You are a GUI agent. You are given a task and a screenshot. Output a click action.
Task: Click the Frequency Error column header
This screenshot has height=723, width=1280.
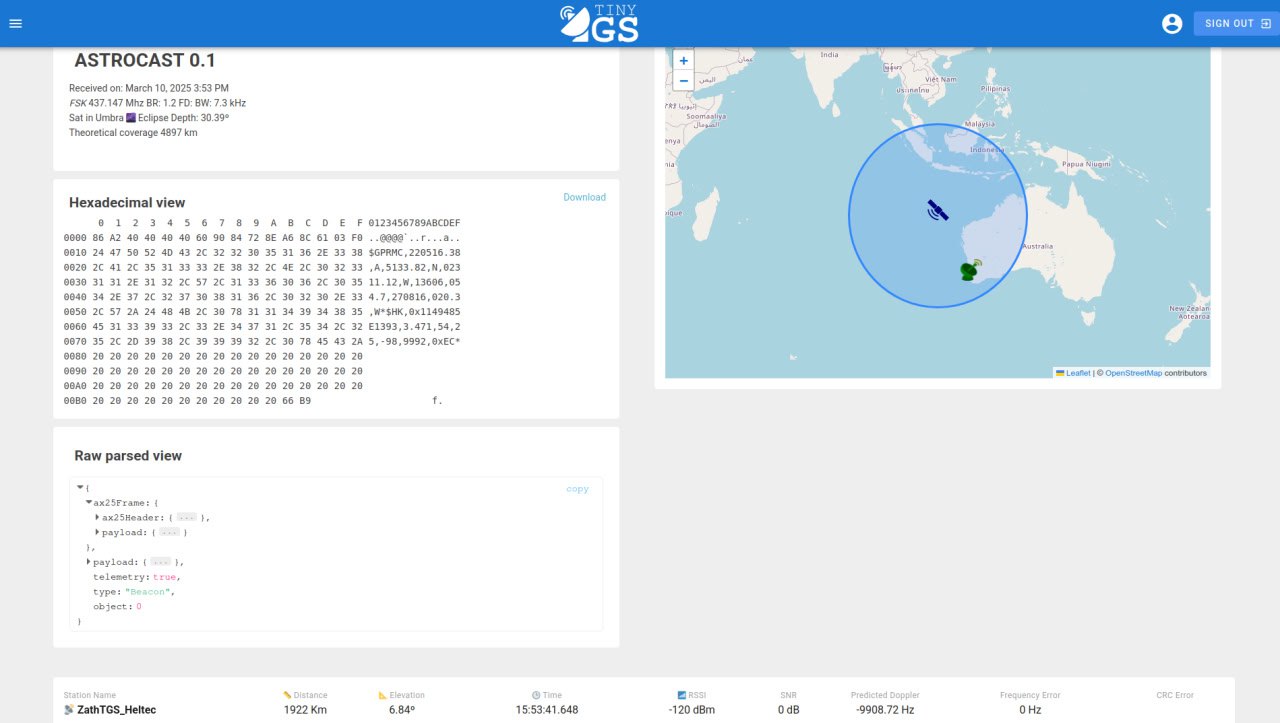(x=1030, y=695)
